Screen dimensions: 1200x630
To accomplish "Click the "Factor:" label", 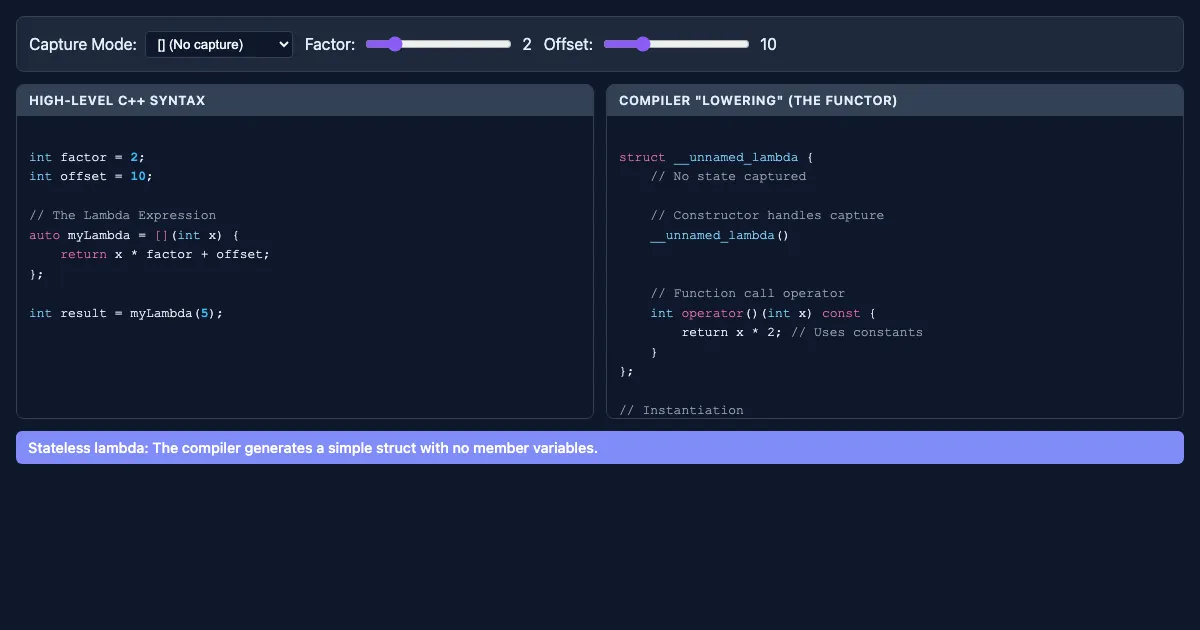I will tap(330, 44).
